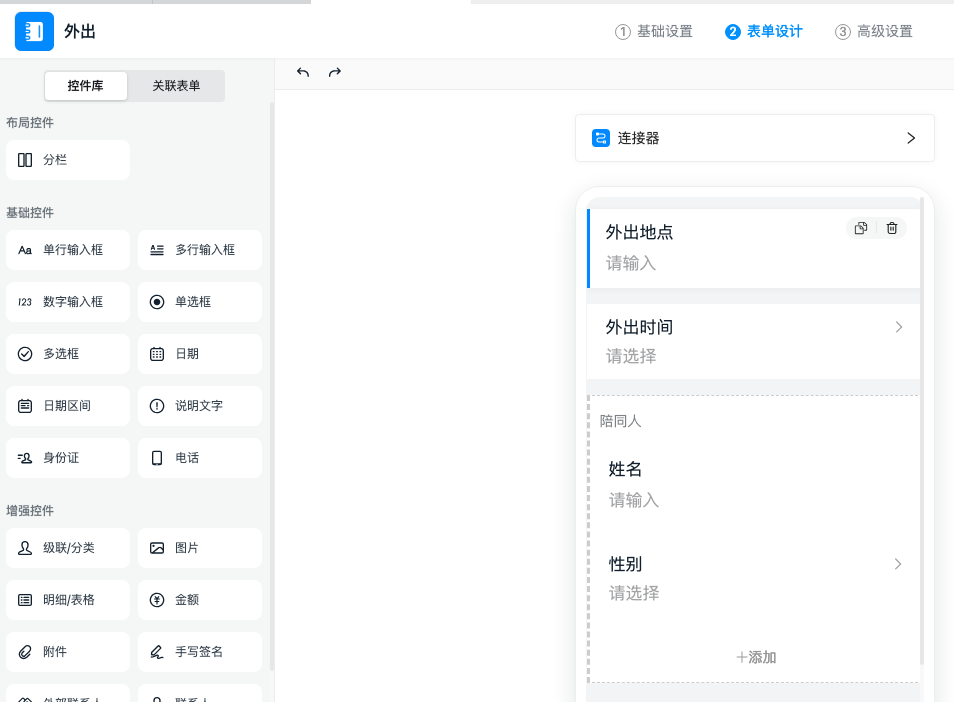
Task: Add a 日期 control
Action: [200, 354]
